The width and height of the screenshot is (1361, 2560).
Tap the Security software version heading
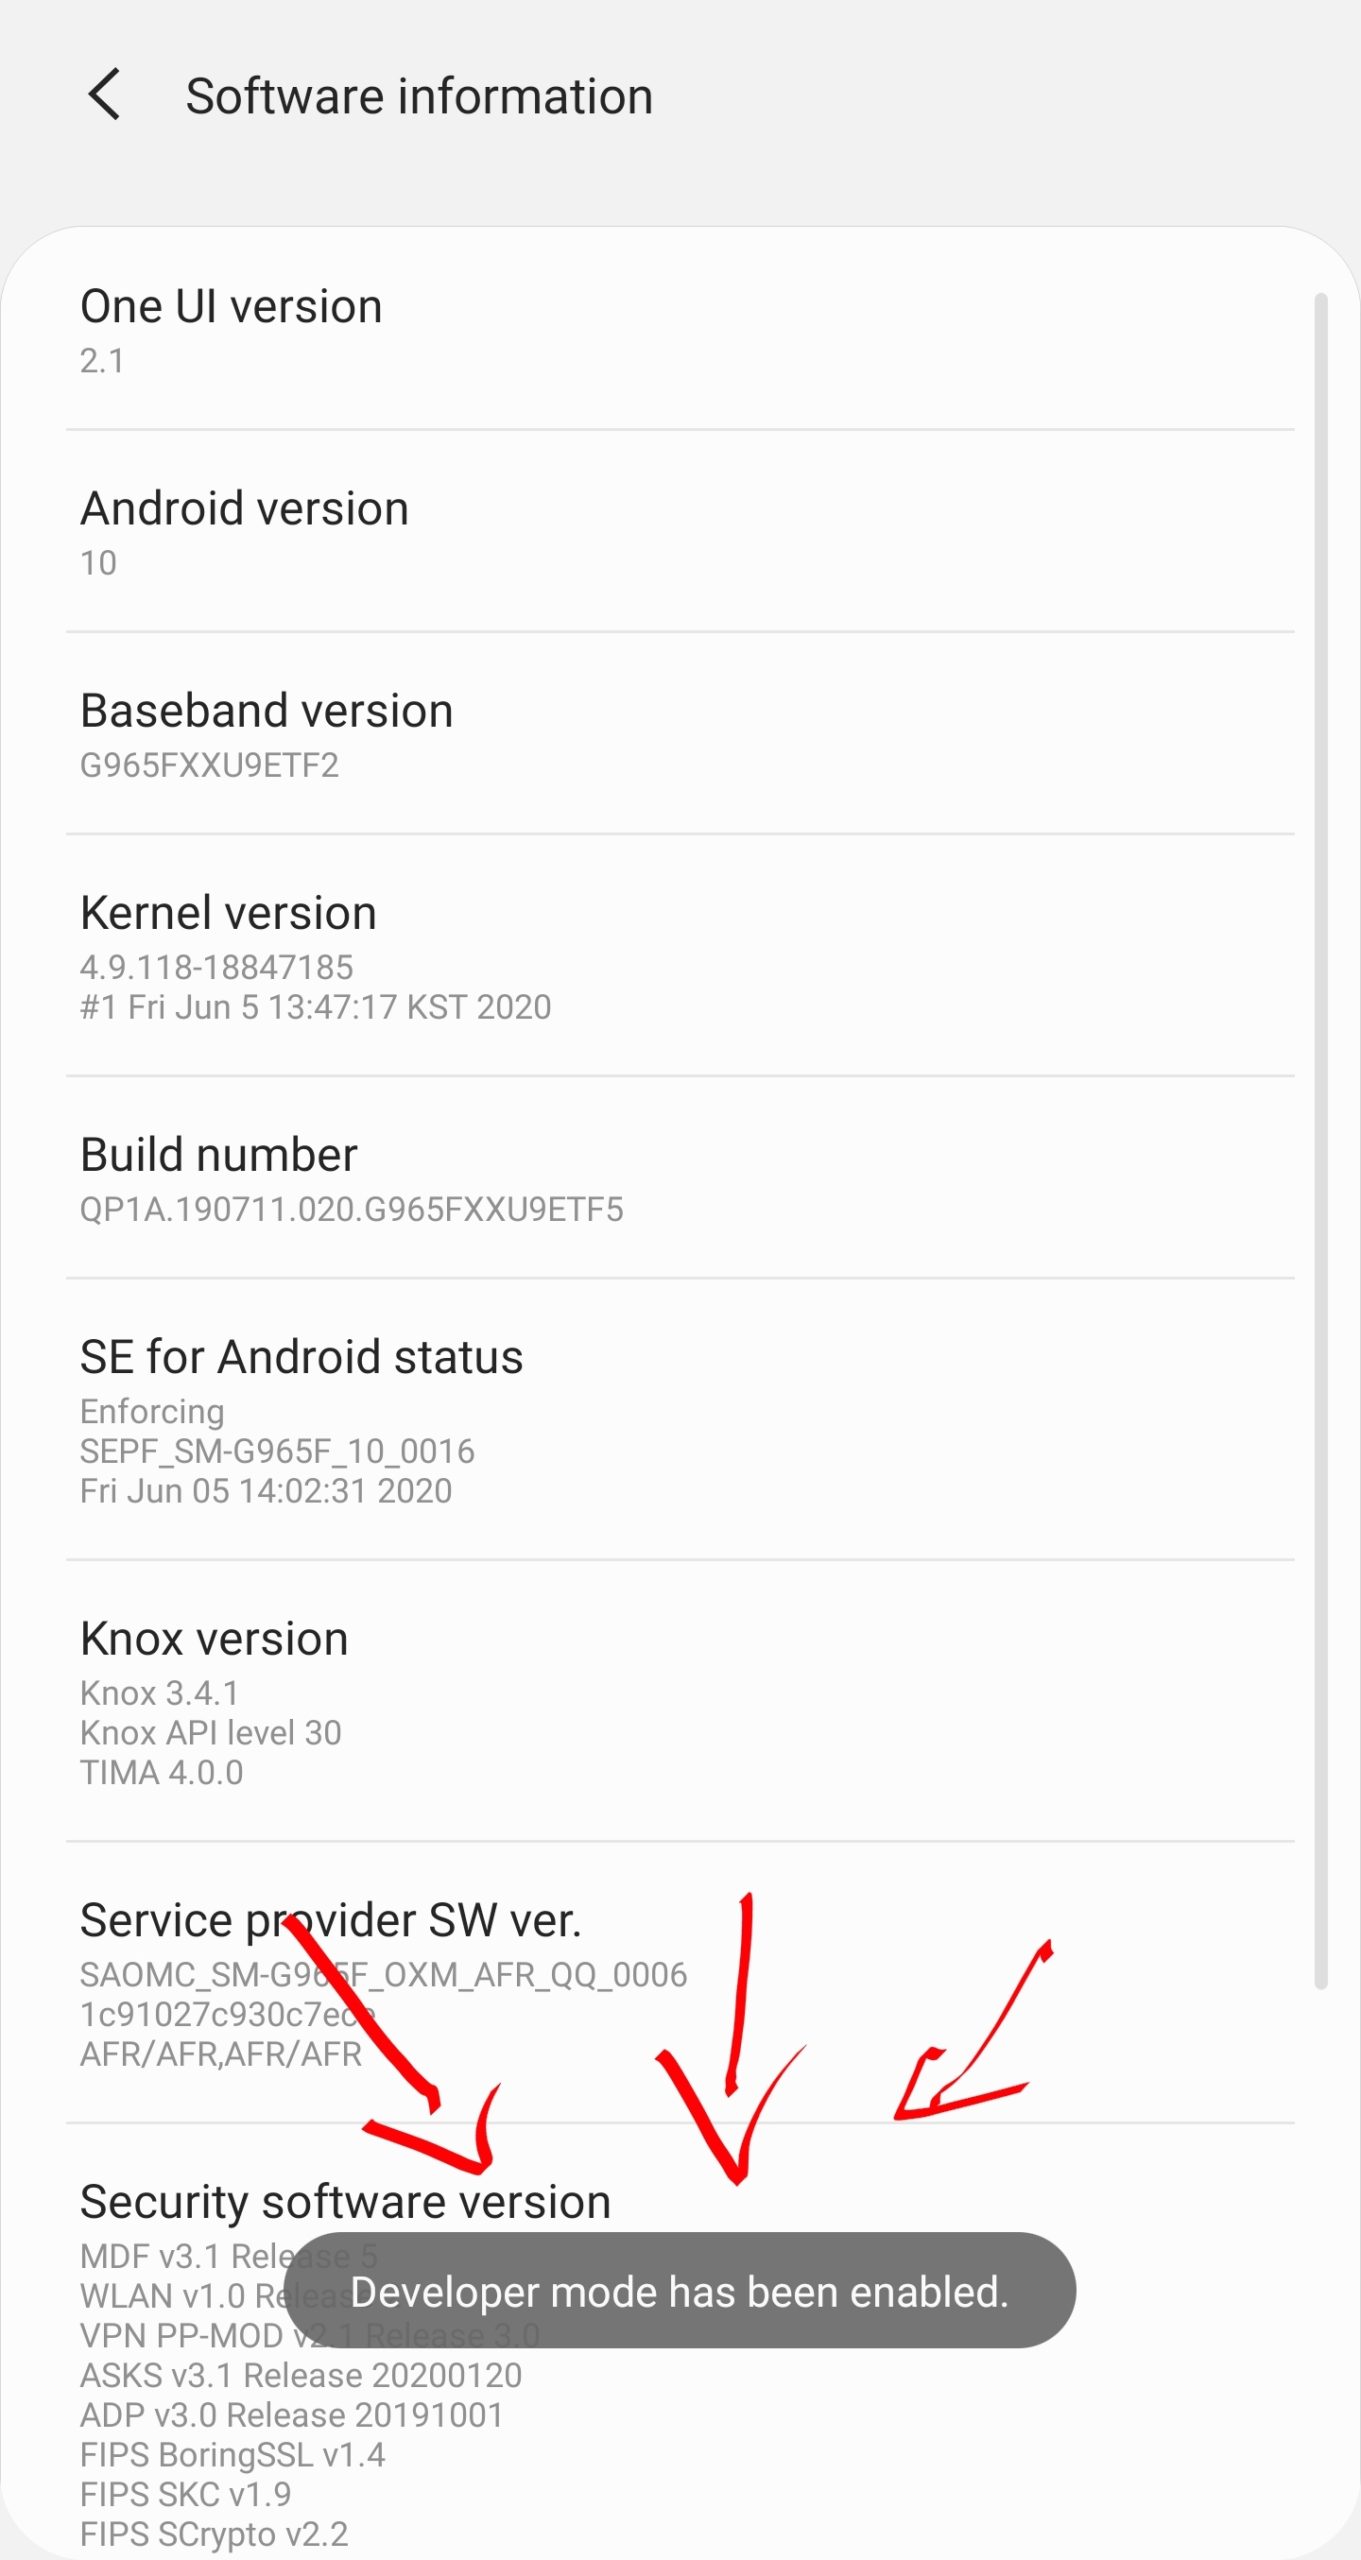click(x=345, y=2203)
